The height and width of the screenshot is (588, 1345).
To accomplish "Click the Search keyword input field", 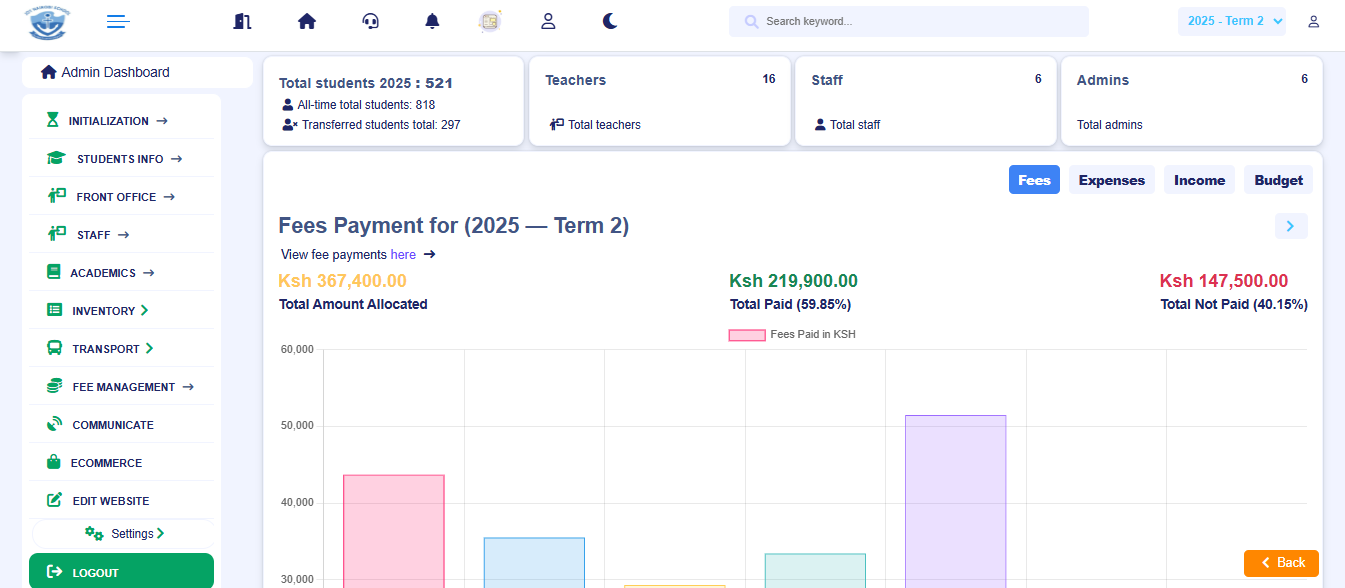I will pyautogui.click(x=908, y=21).
